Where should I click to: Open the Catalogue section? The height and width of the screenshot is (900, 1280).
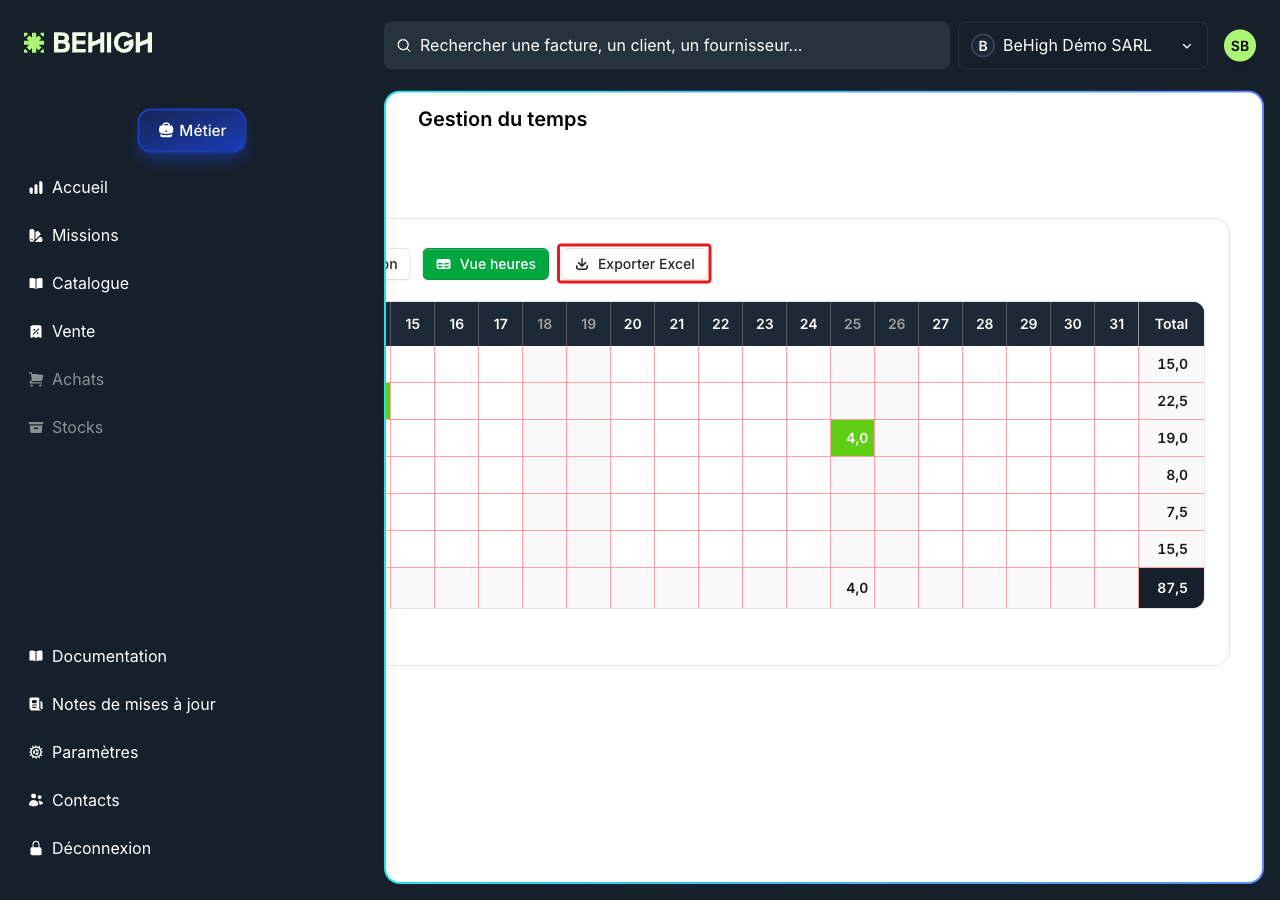90,283
